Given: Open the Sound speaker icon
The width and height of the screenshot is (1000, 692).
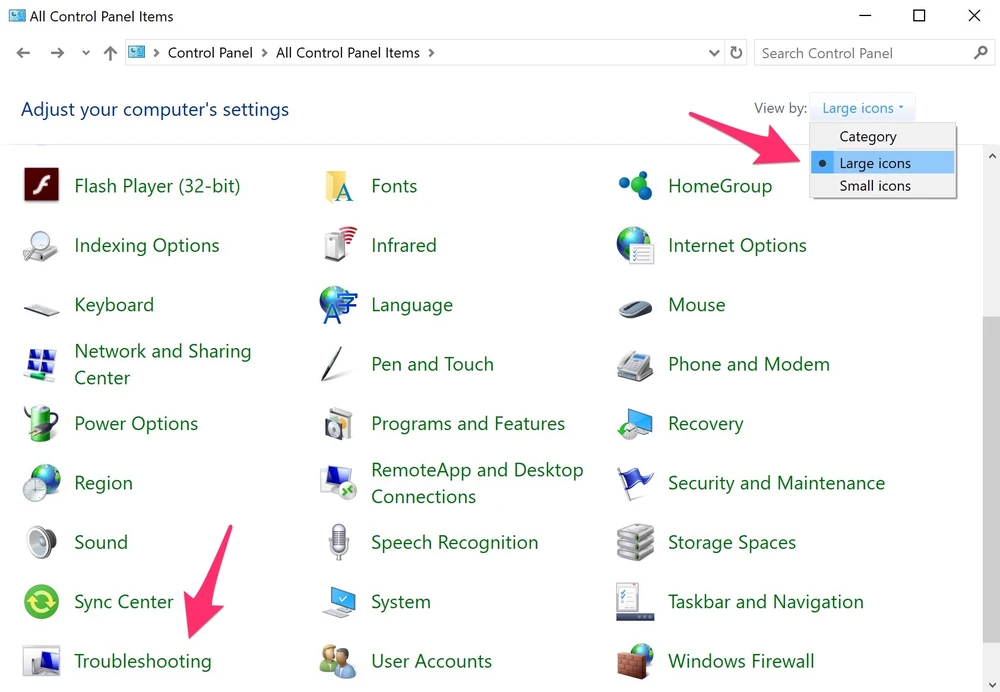Looking at the screenshot, I should tap(41, 543).
